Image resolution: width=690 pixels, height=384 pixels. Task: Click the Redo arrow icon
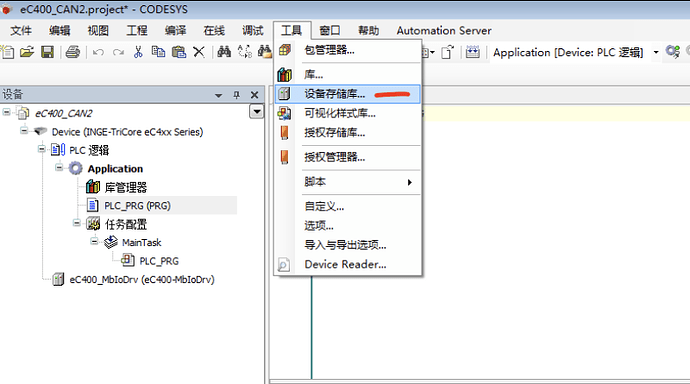tap(118, 52)
